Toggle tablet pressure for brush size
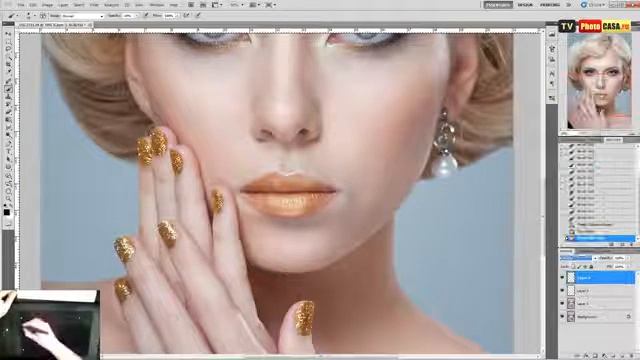The width and height of the screenshot is (640, 360). [x=198, y=16]
